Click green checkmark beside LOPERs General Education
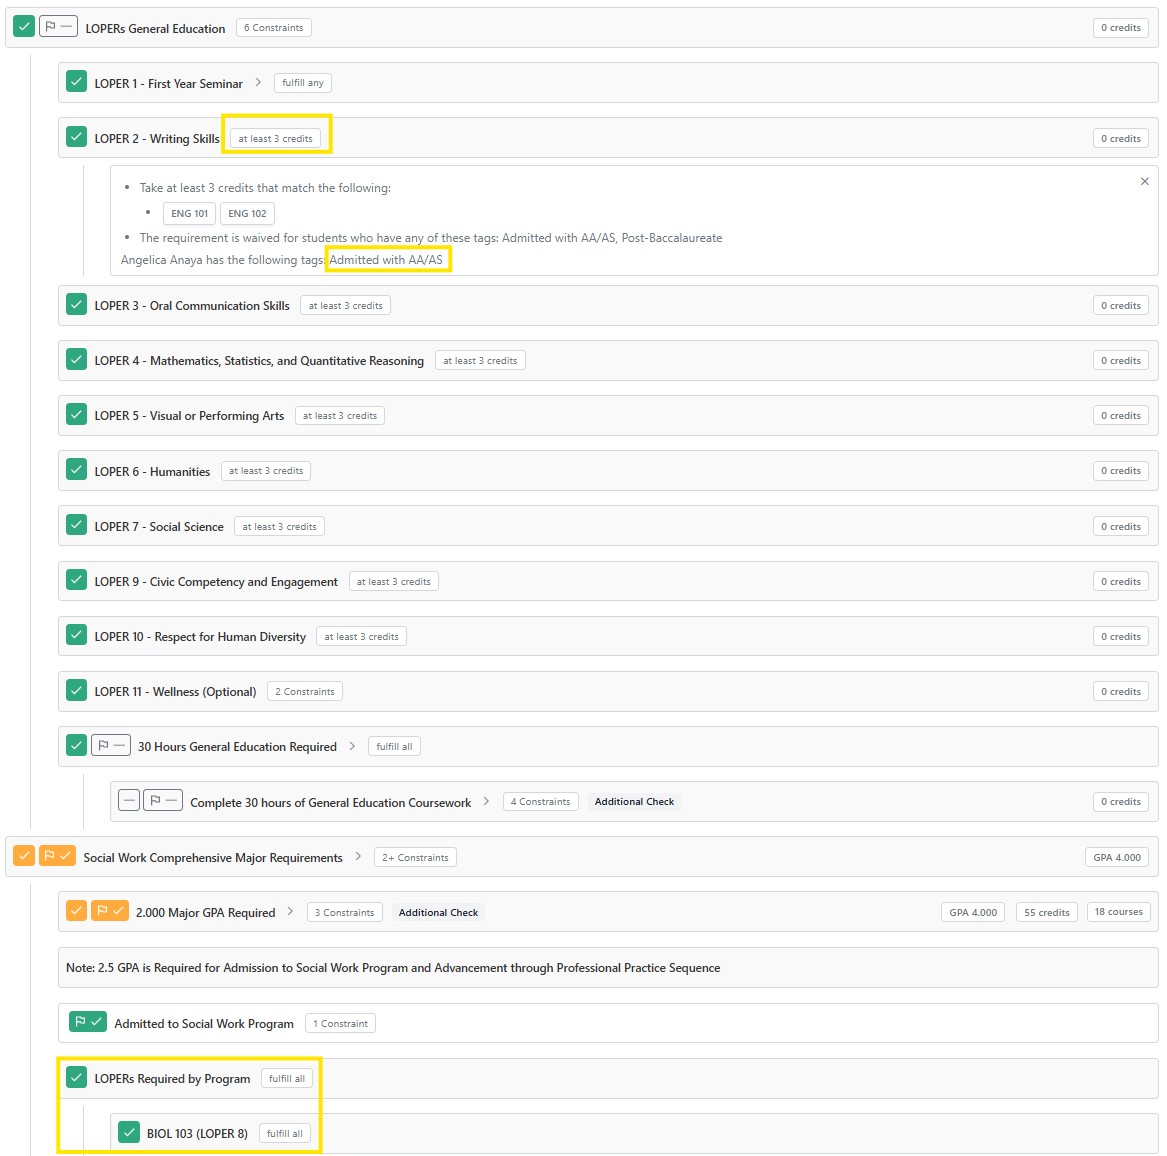 (24, 27)
